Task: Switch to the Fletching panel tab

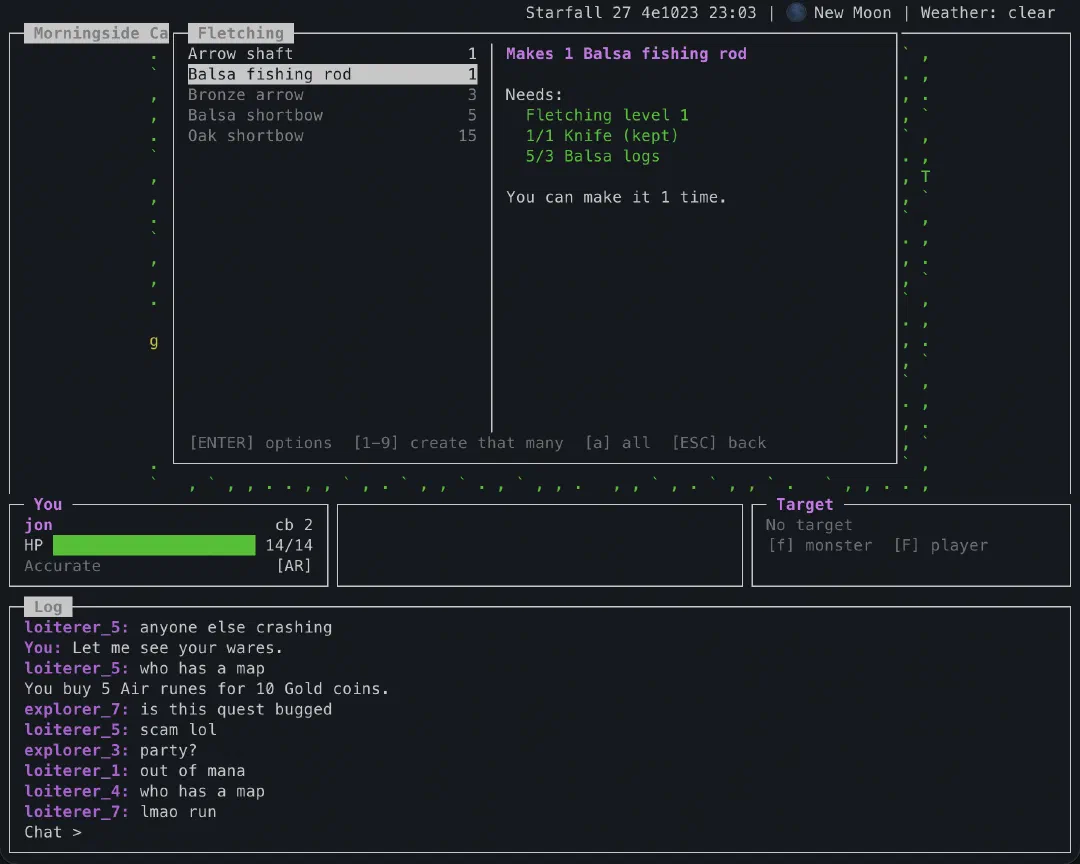Action: (240, 33)
